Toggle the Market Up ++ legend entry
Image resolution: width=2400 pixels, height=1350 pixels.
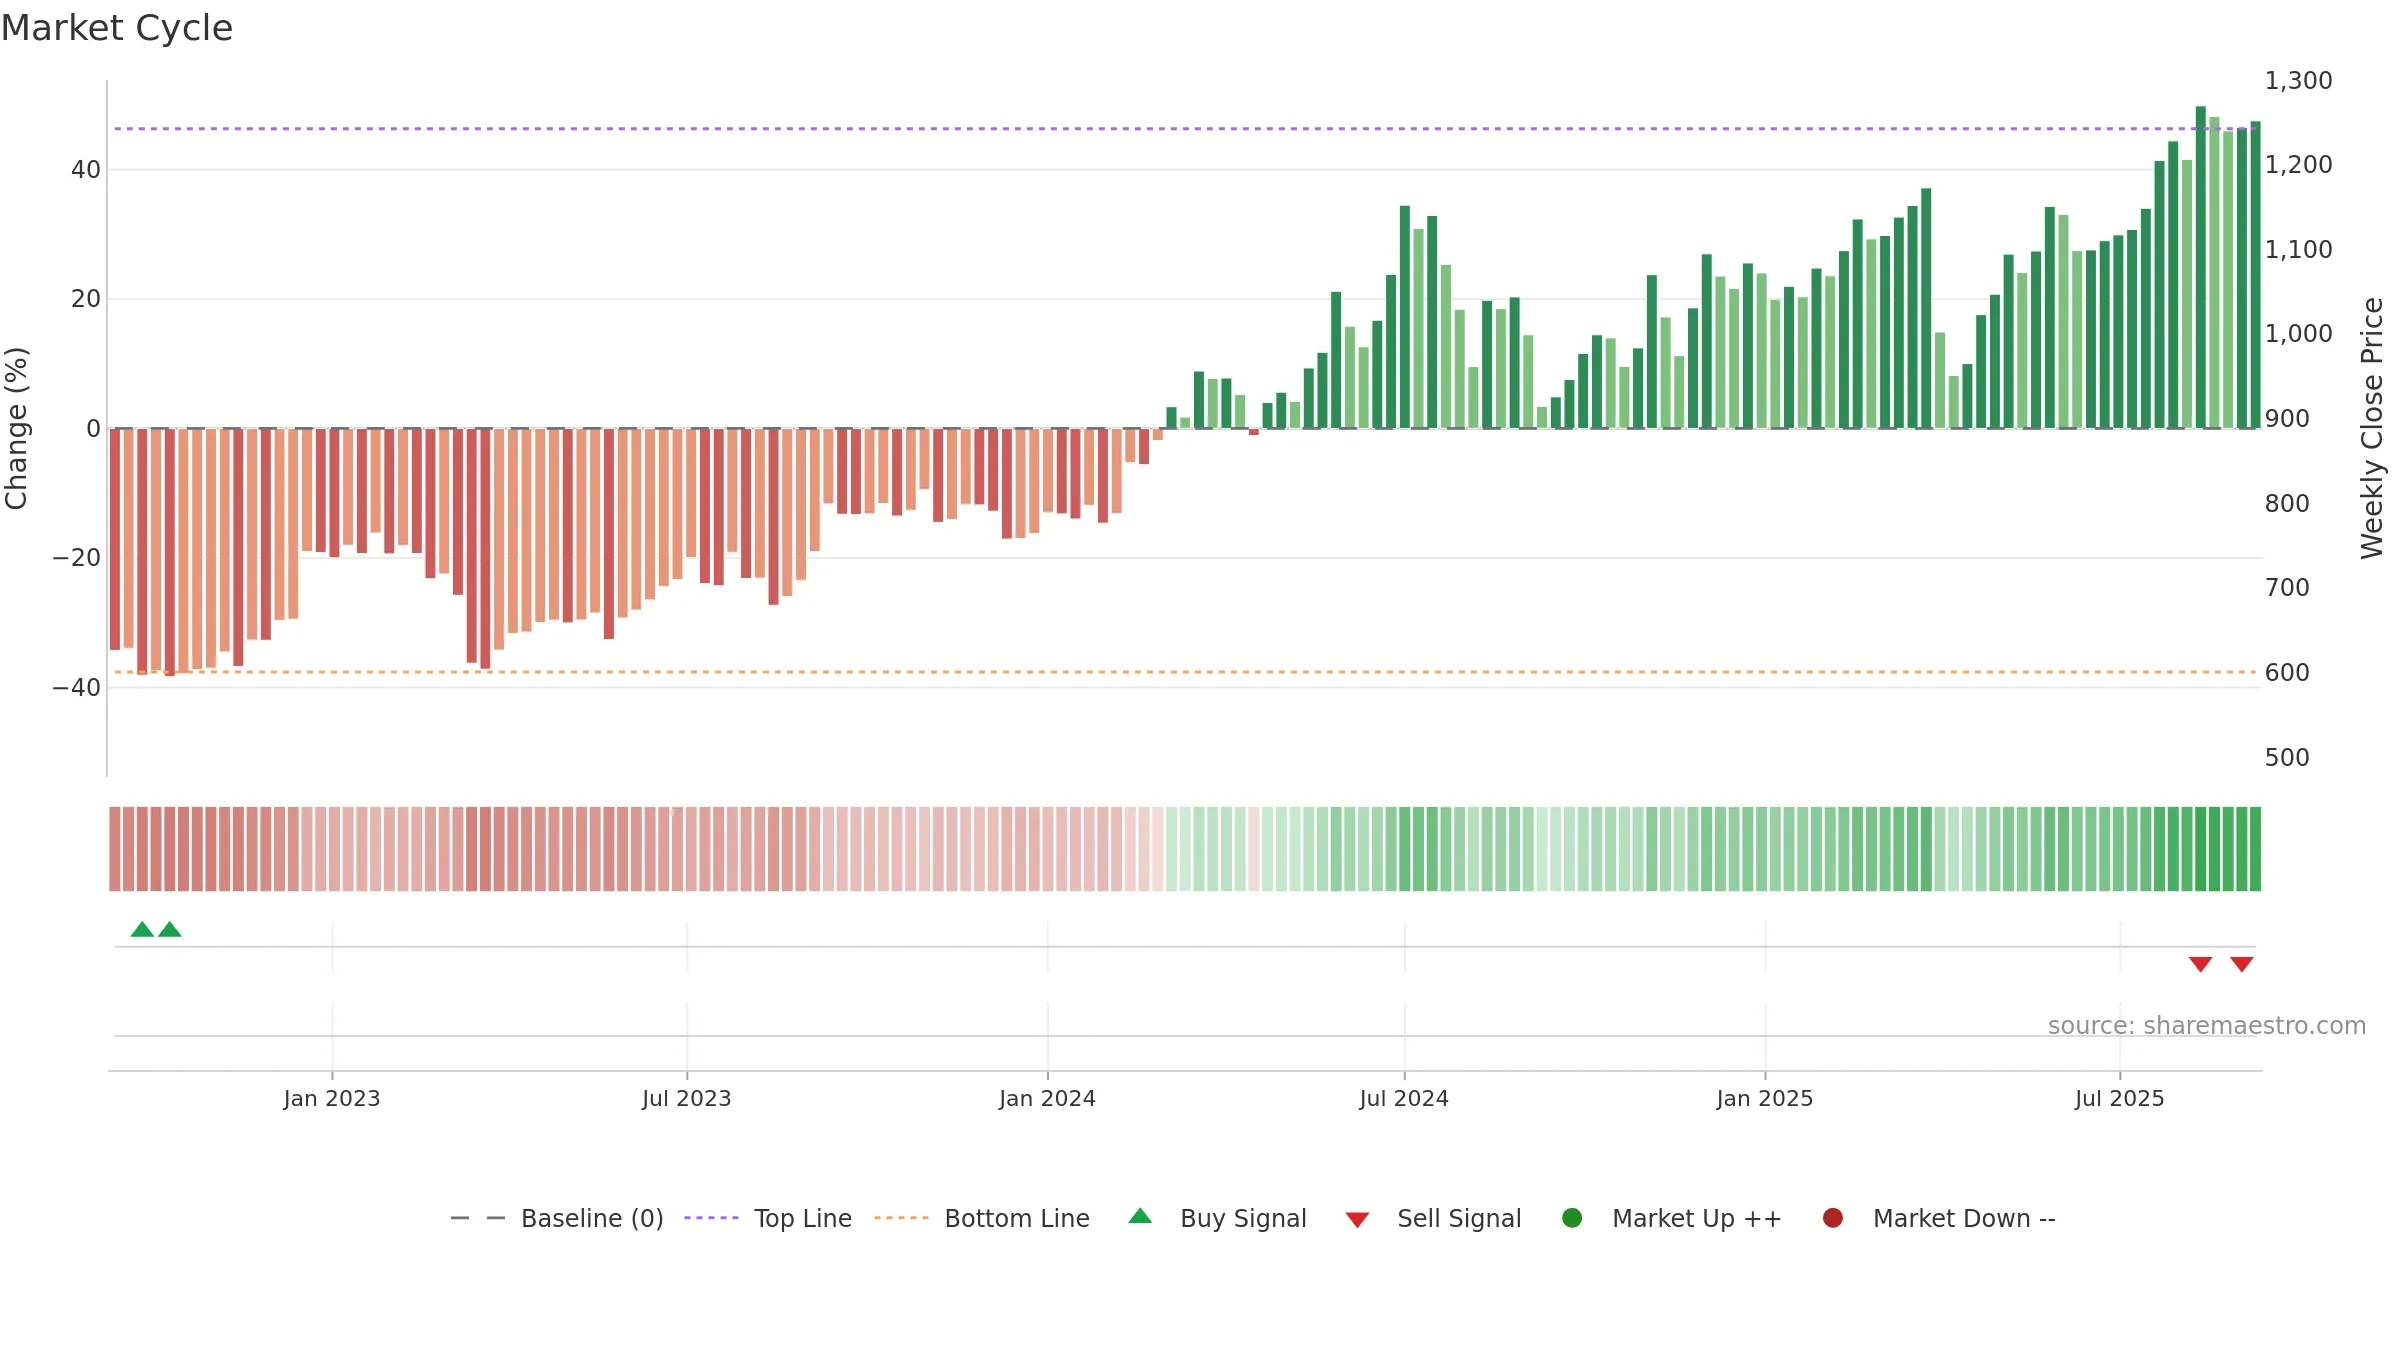[x=1671, y=1218]
